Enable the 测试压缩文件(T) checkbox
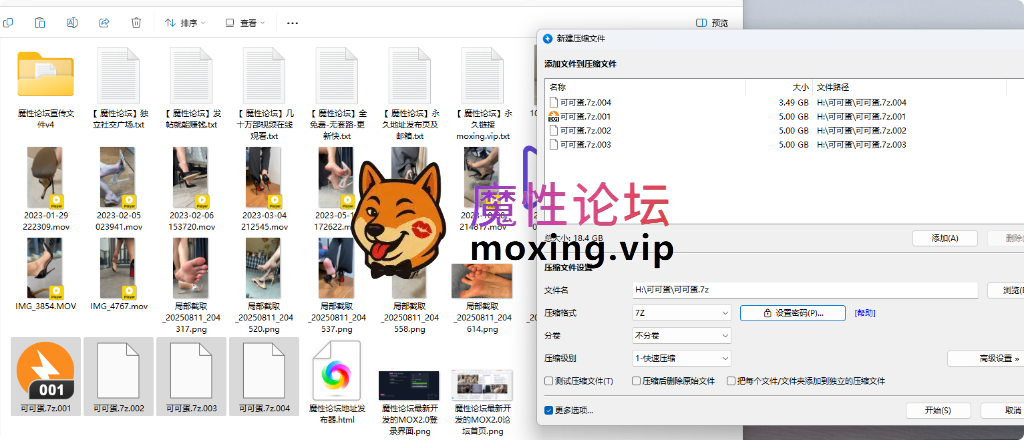This screenshot has height=440, width=1024. click(x=548, y=381)
